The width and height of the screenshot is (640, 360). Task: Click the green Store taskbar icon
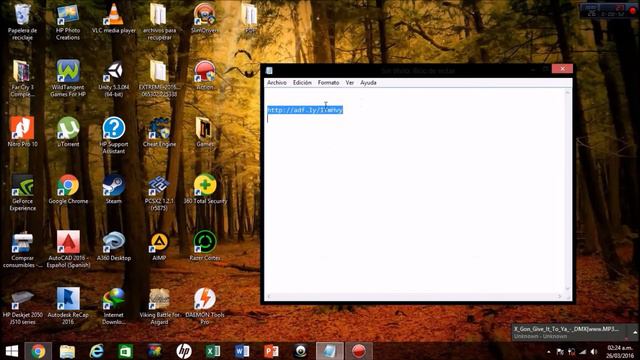125,351
